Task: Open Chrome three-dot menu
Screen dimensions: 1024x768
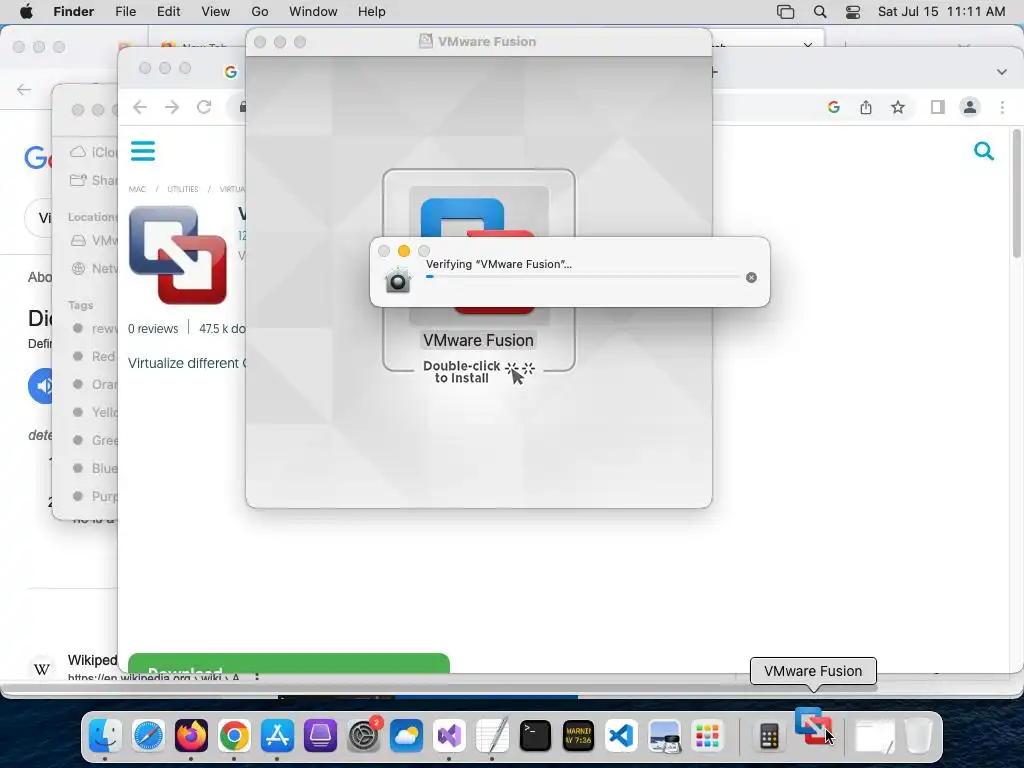Action: tap(1002, 107)
